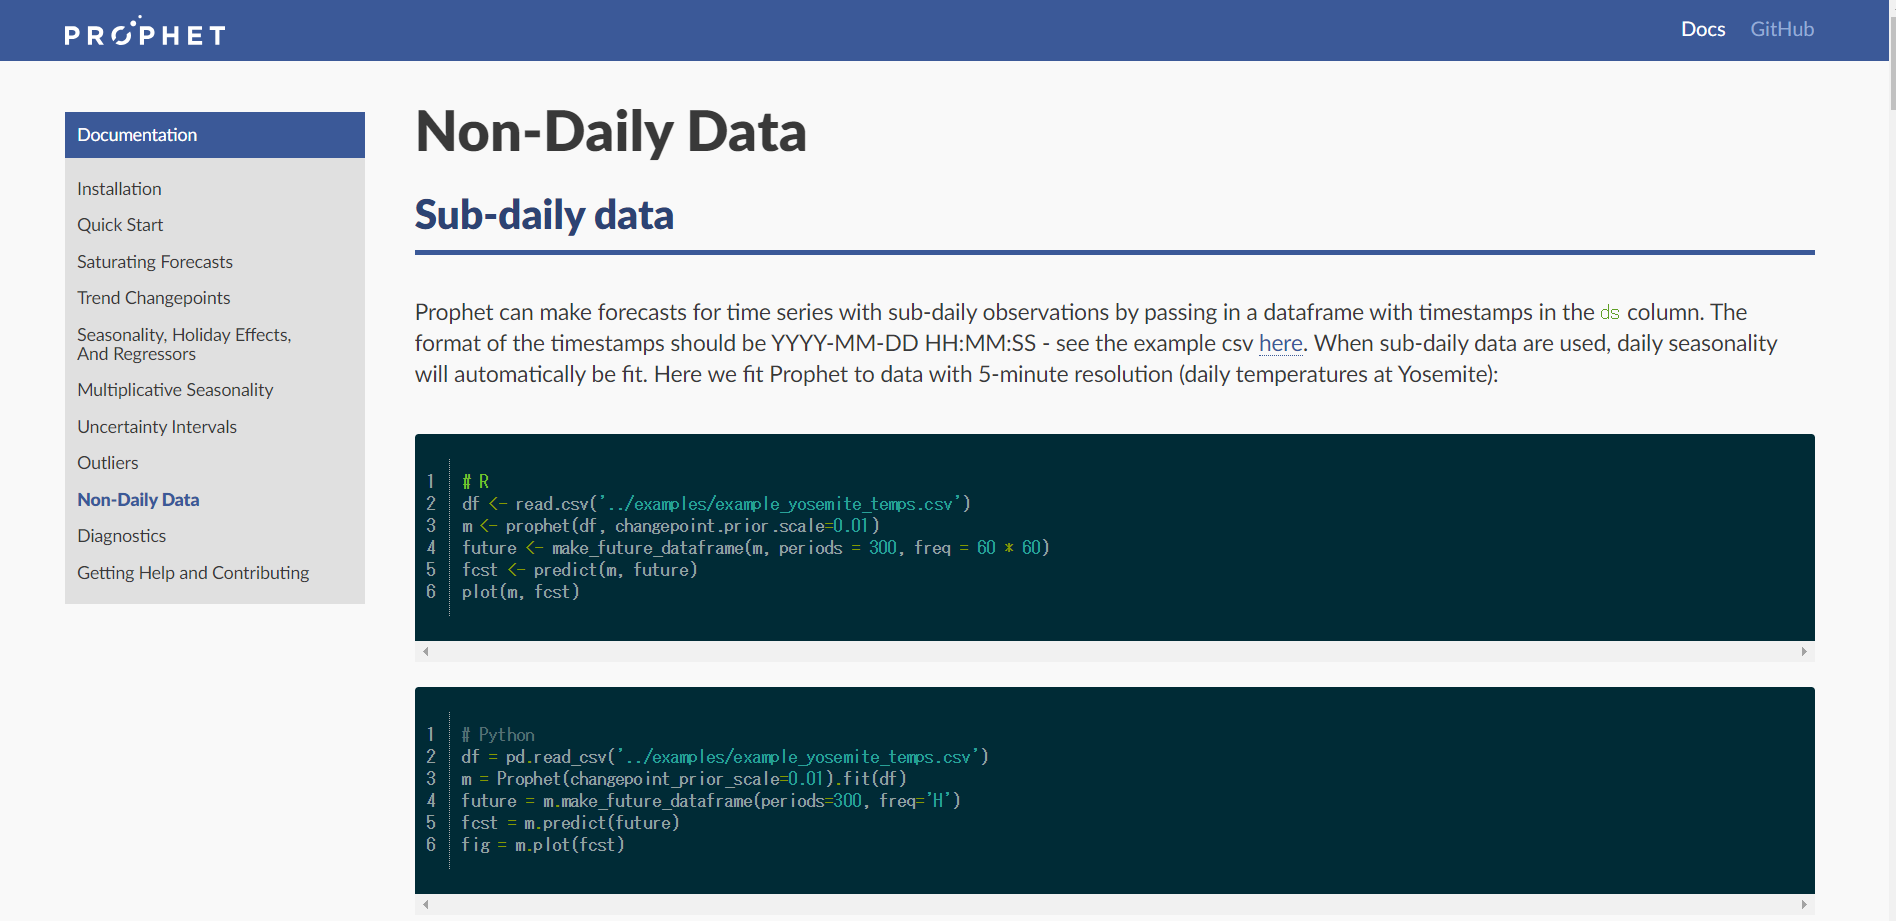
Task: Go to the Outliers page
Action: [108, 463]
